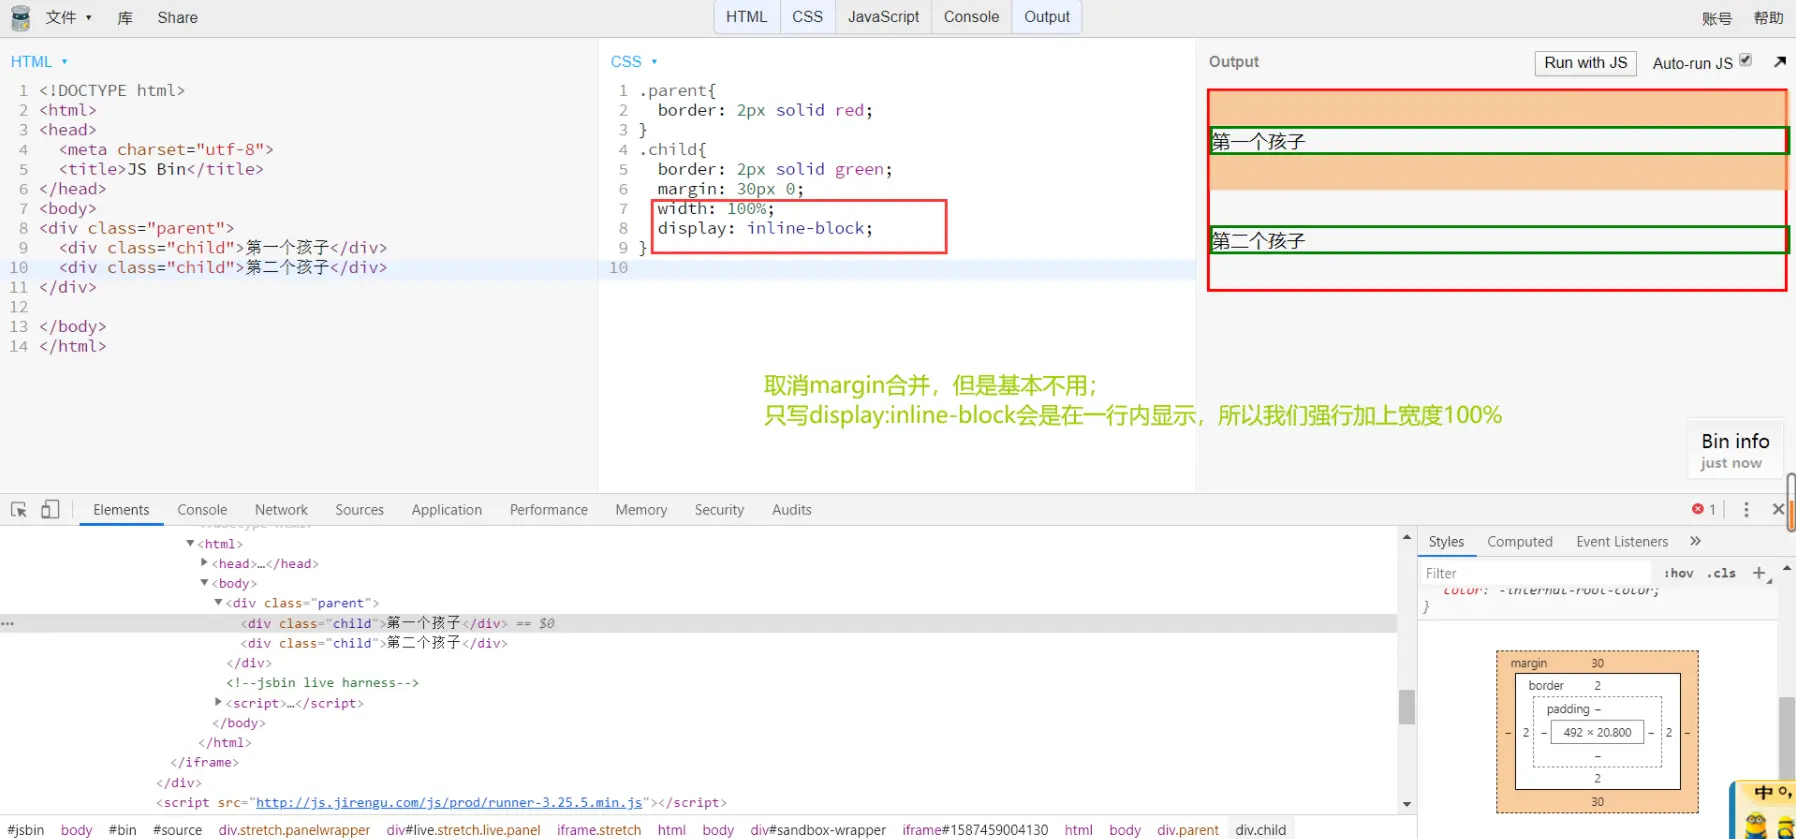Toggle the CSS panel tab
This screenshot has height=839, width=1796.
(x=808, y=17)
